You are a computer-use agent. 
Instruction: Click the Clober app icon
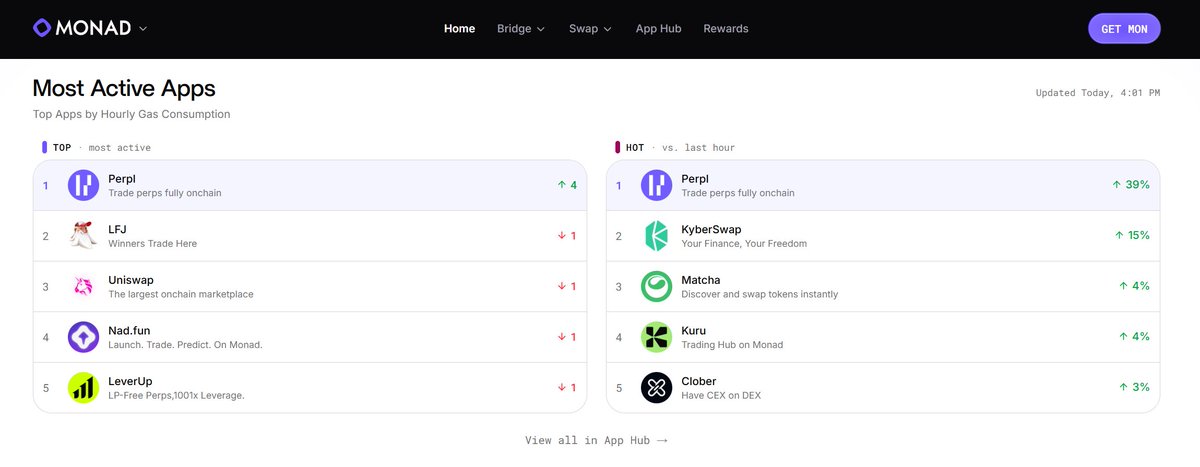click(657, 388)
